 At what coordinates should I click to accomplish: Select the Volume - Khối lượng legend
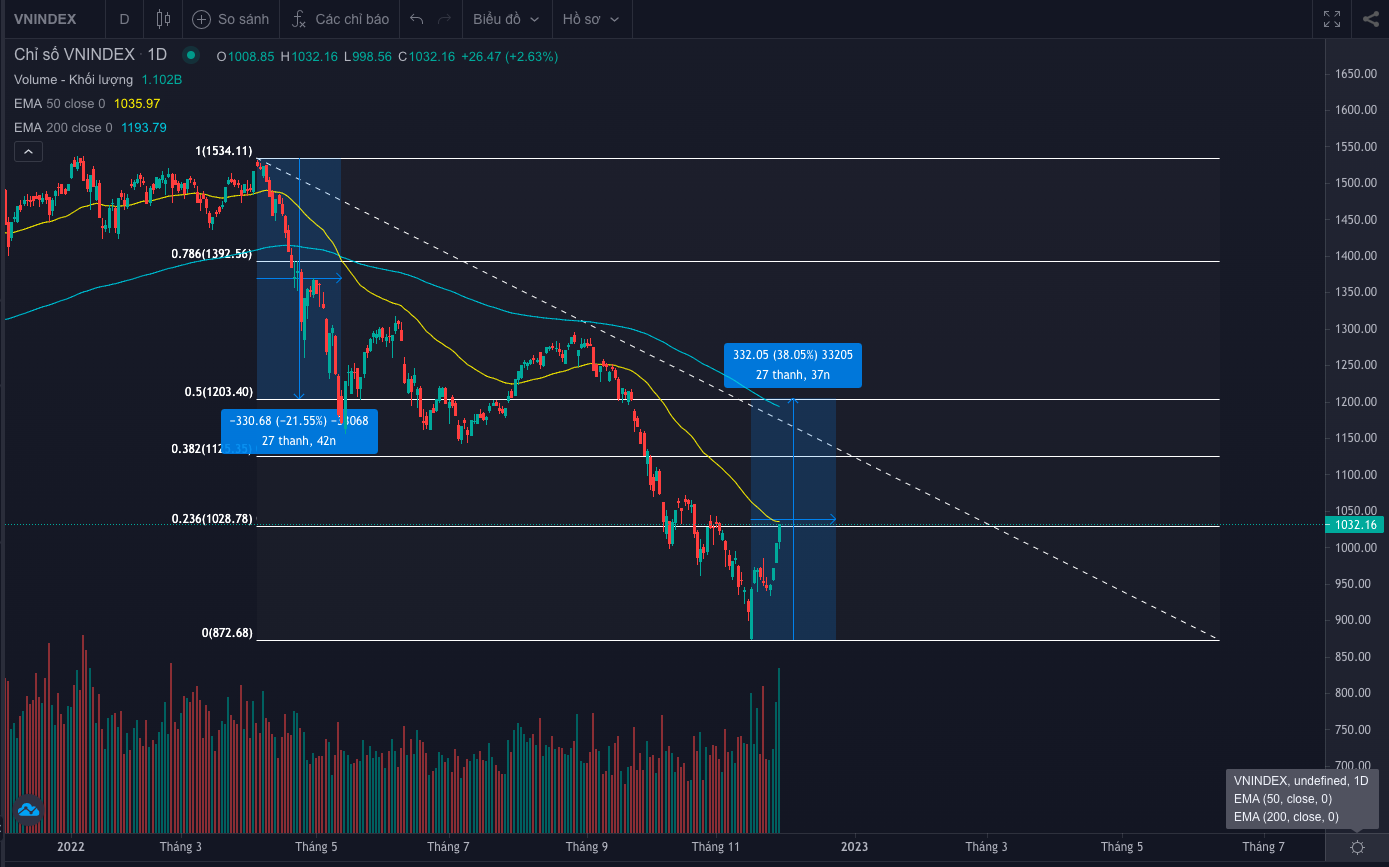[x=73, y=79]
